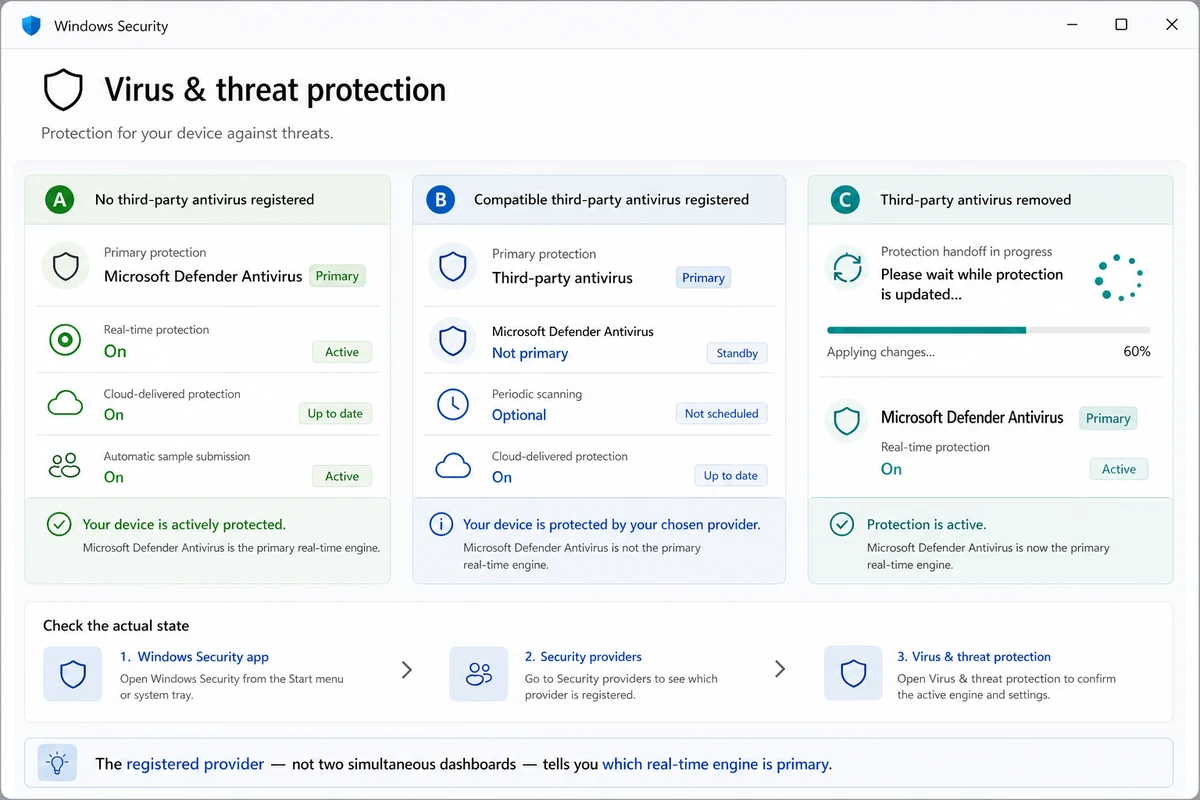Click 'Protection is active.' message
Viewport: 1200px width, 800px height.
point(926,524)
